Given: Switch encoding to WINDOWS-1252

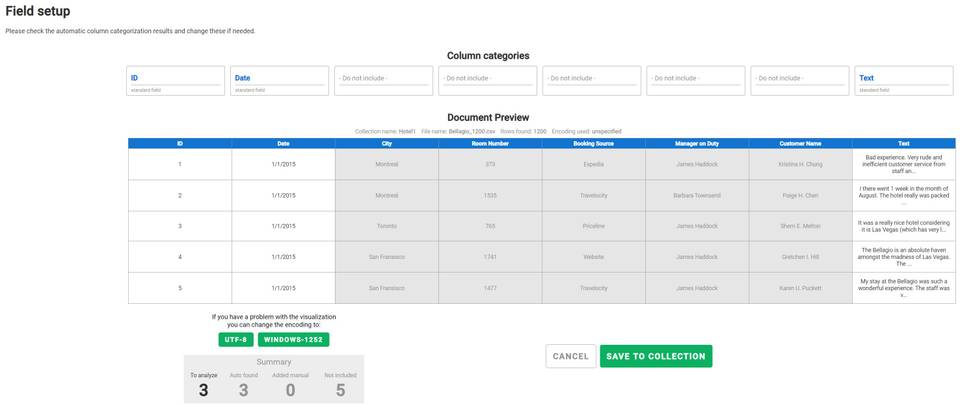Looking at the screenshot, I should (x=293, y=340).
